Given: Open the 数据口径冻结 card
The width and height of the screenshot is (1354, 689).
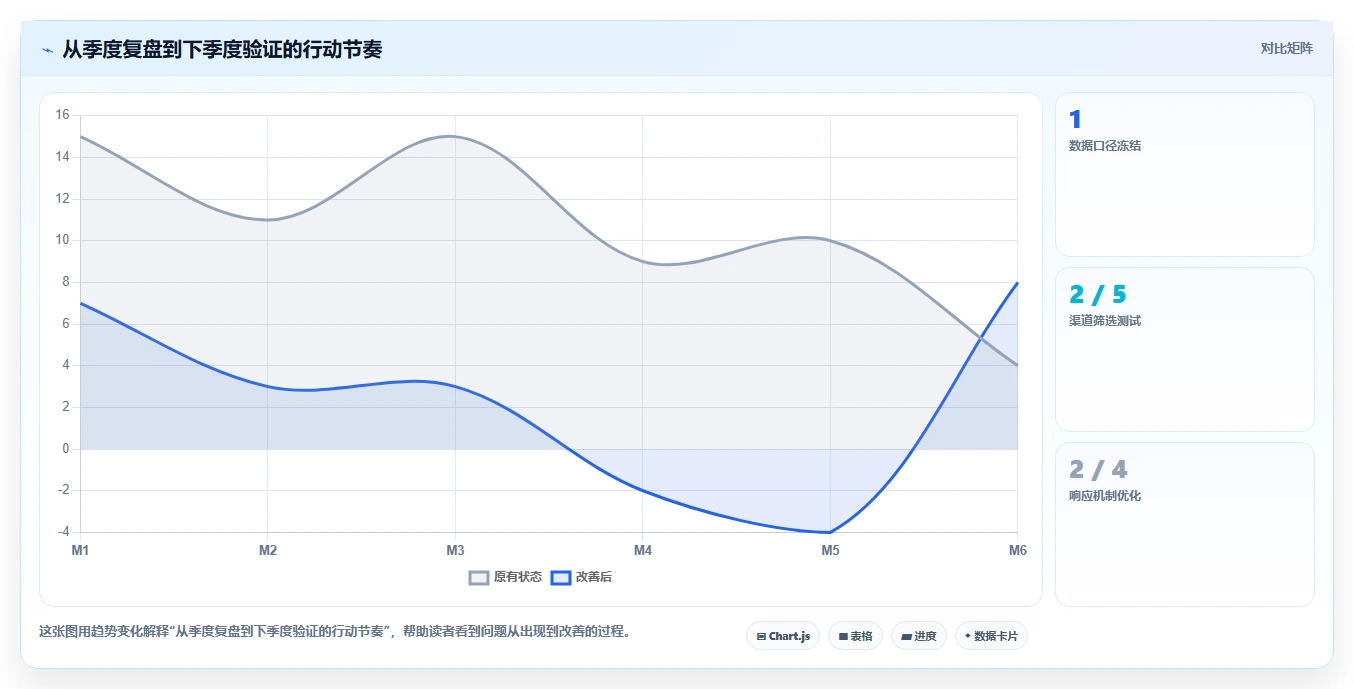Looking at the screenshot, I should pos(1184,175).
